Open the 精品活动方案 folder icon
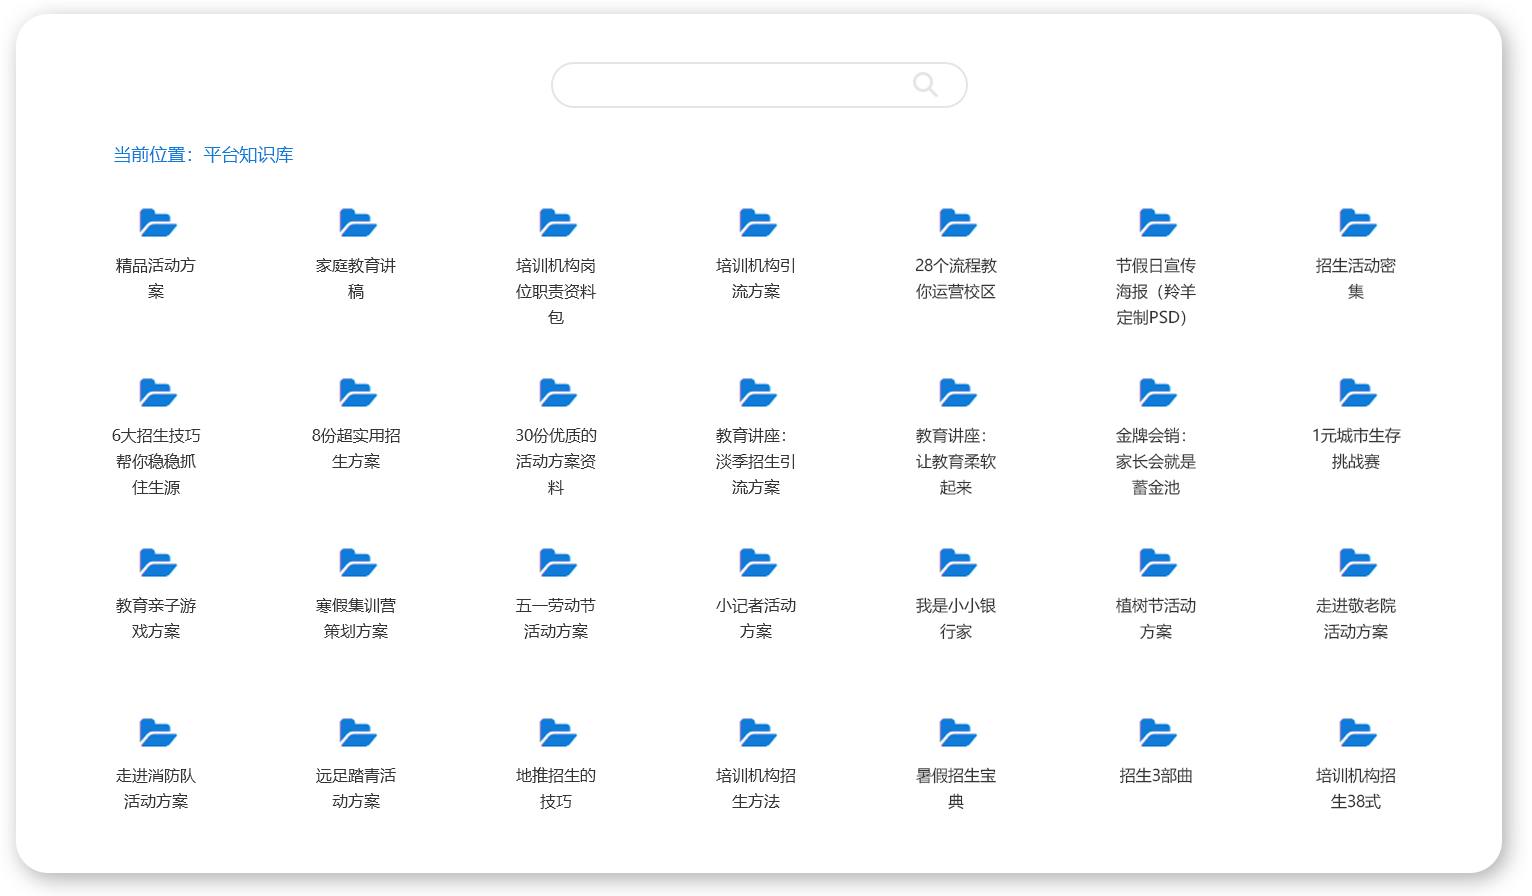Viewport: 1532px width, 896px height. point(157,223)
